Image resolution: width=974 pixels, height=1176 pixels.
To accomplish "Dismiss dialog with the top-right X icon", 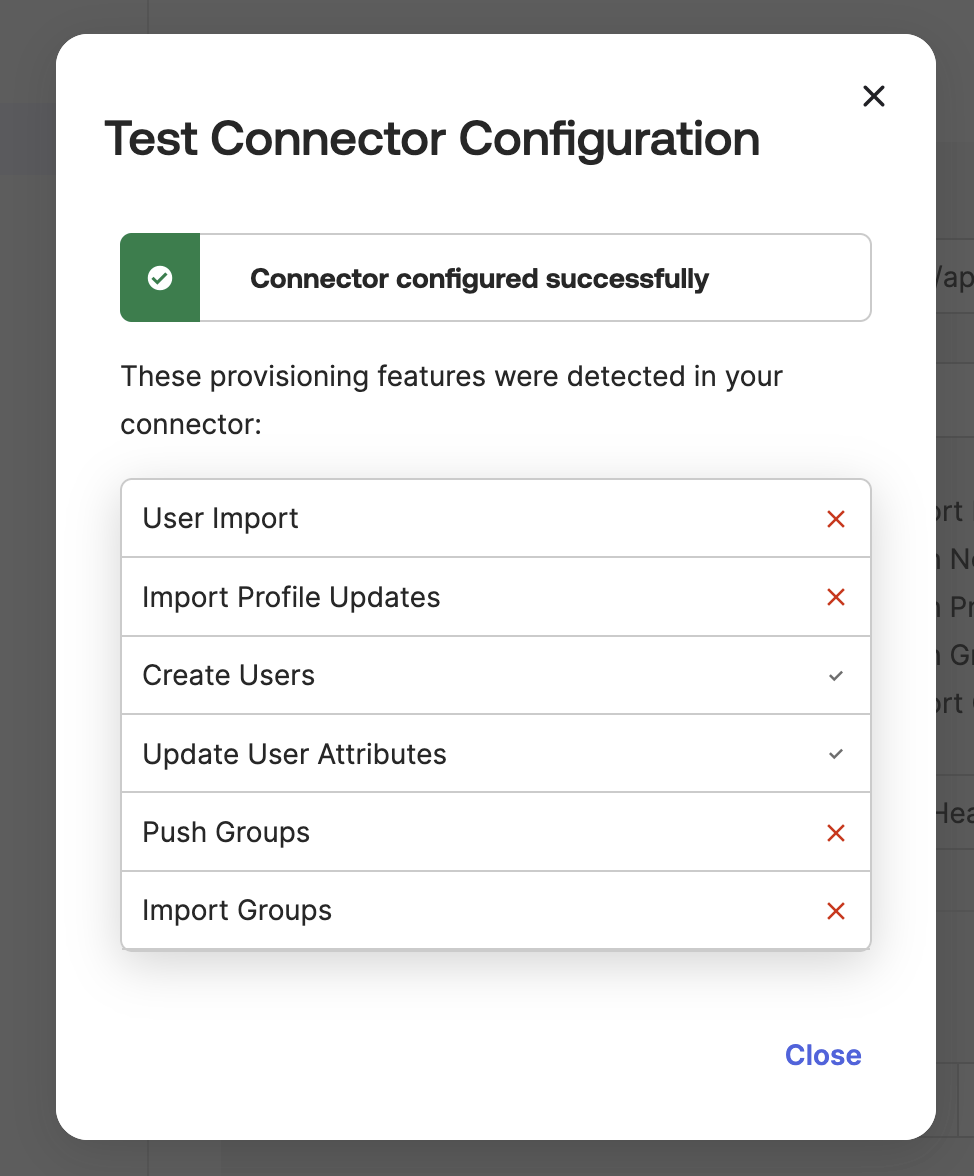I will click(x=874, y=96).
